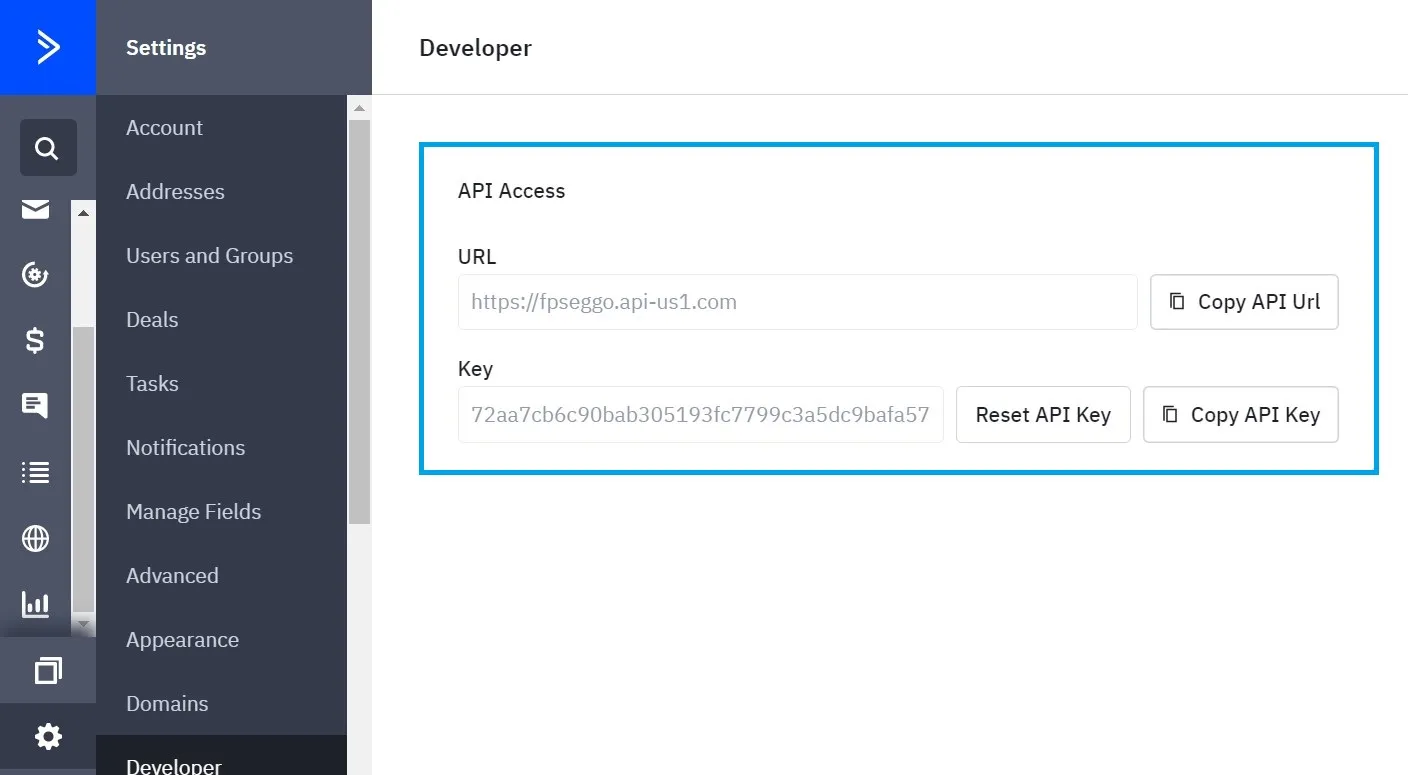Image resolution: width=1408 pixels, height=775 pixels.
Task: Open the search magnifier icon
Action: [48, 148]
